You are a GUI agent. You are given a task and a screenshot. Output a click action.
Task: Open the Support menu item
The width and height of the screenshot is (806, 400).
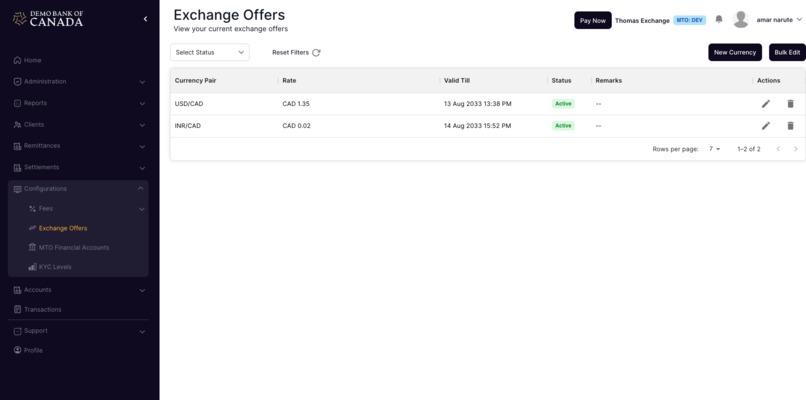point(35,331)
